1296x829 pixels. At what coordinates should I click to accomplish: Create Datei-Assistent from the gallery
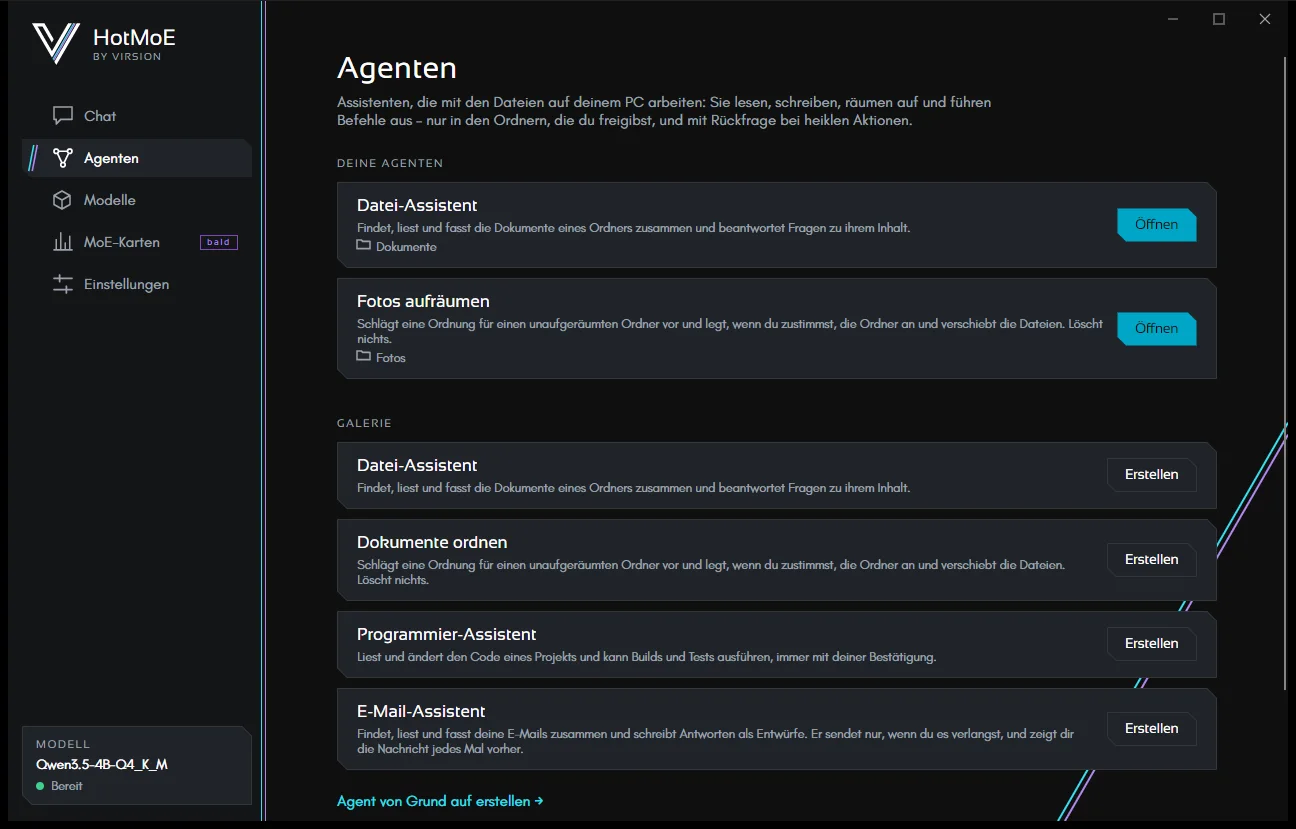1151,474
